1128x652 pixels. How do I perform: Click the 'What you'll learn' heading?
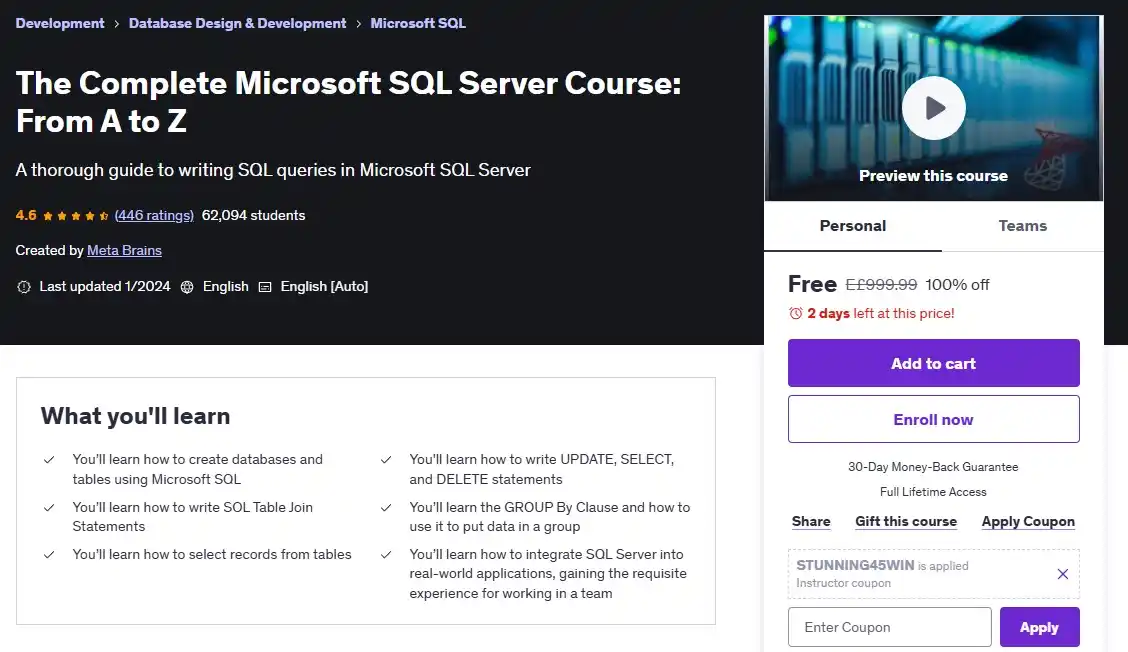135,416
